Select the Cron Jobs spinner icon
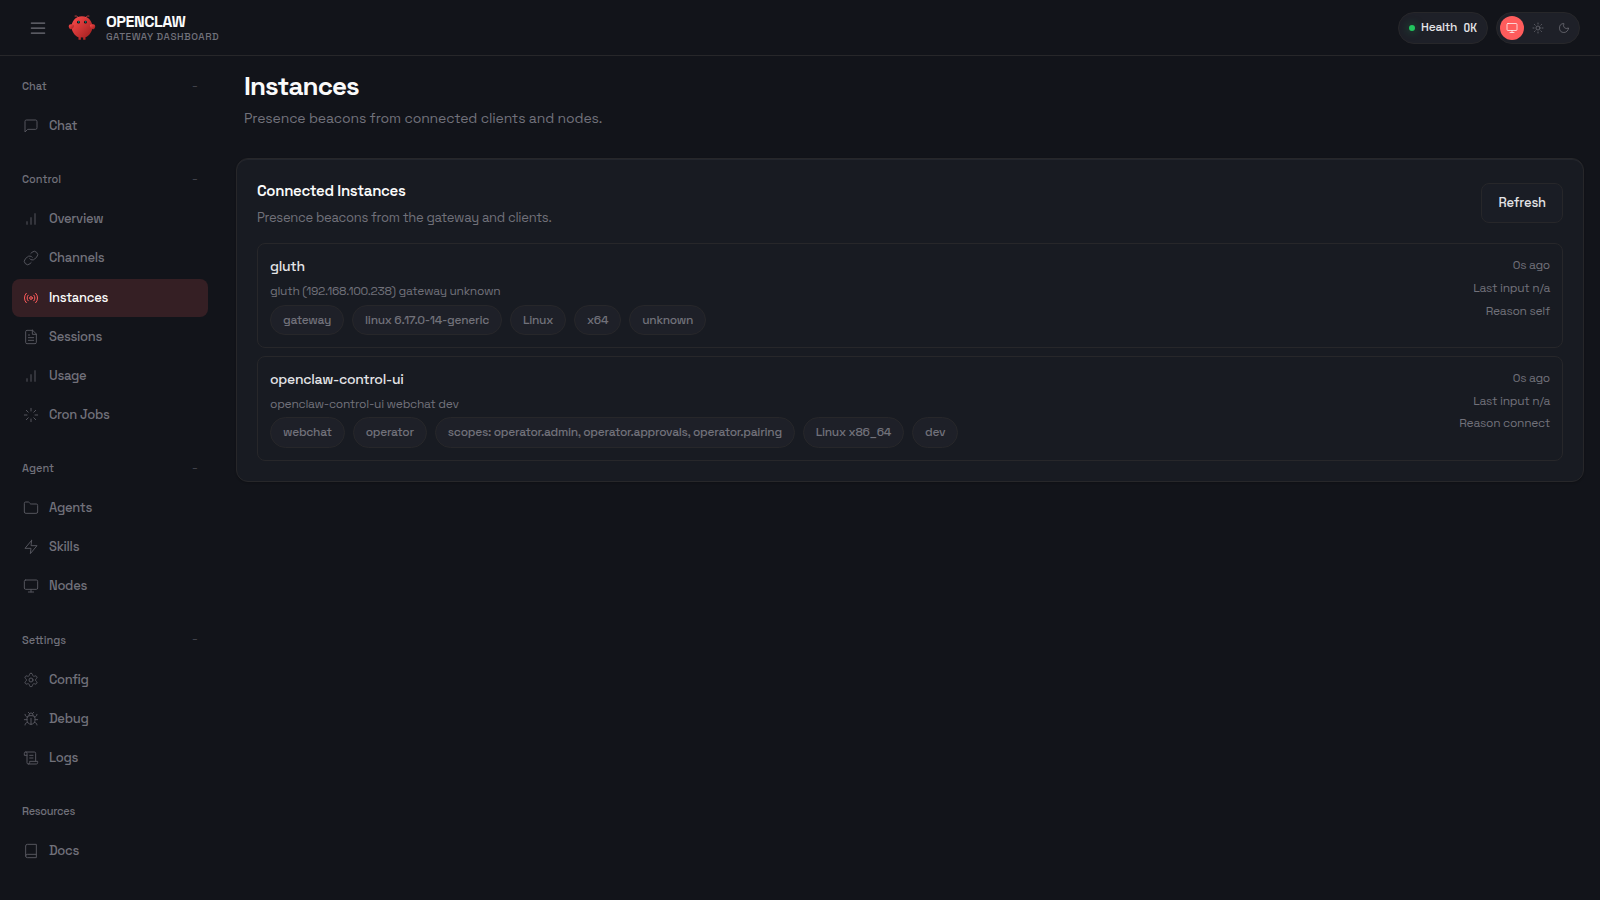Image resolution: width=1600 pixels, height=900 pixels. point(31,414)
